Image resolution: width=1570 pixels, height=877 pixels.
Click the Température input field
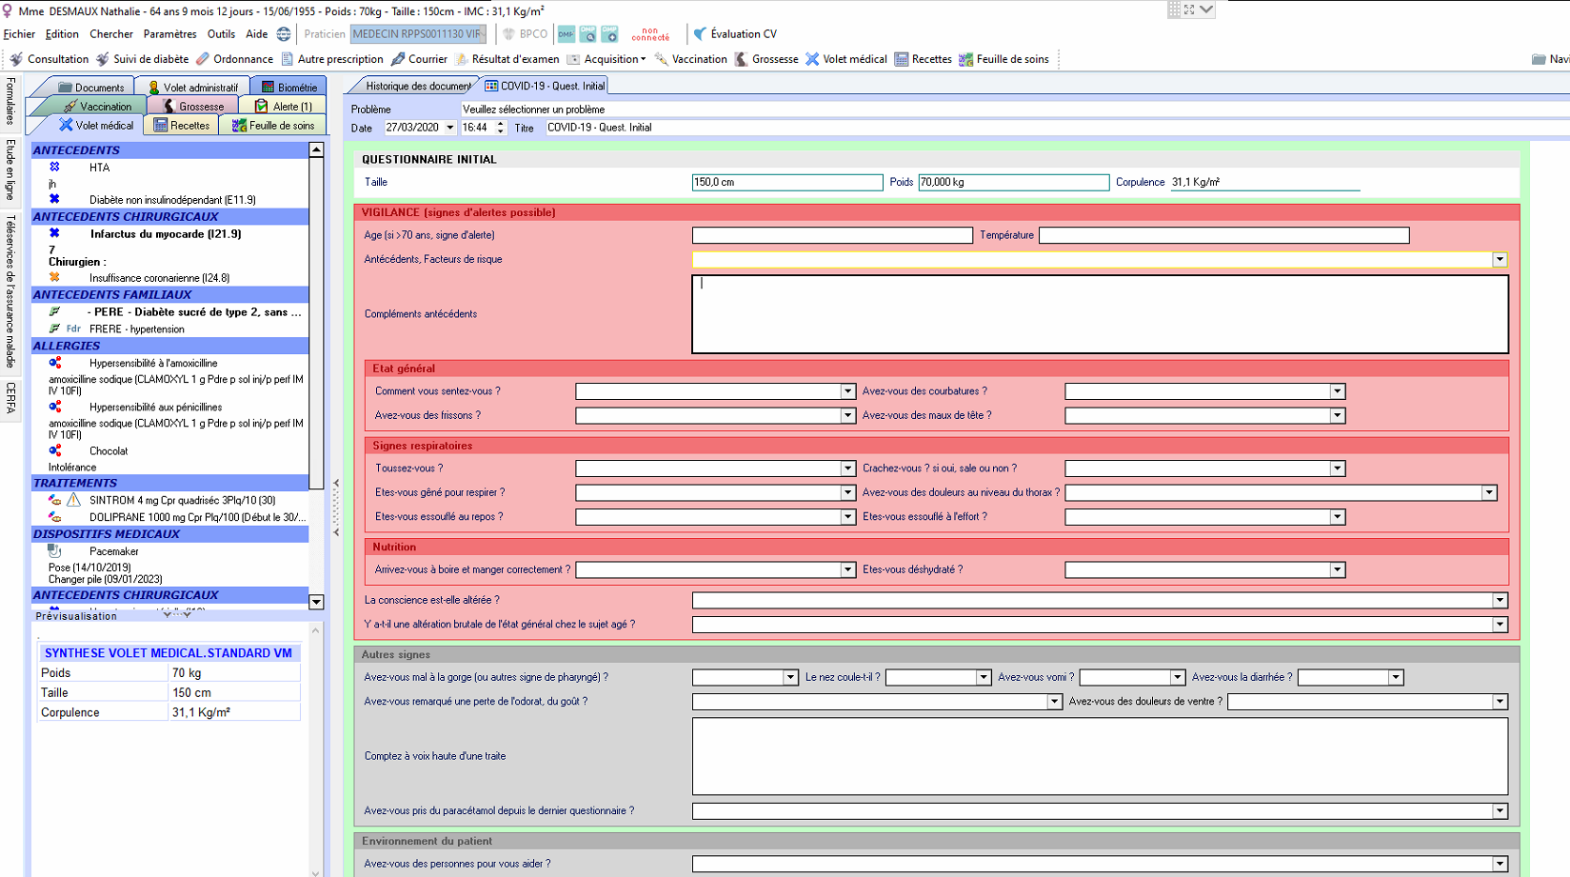tap(1224, 235)
